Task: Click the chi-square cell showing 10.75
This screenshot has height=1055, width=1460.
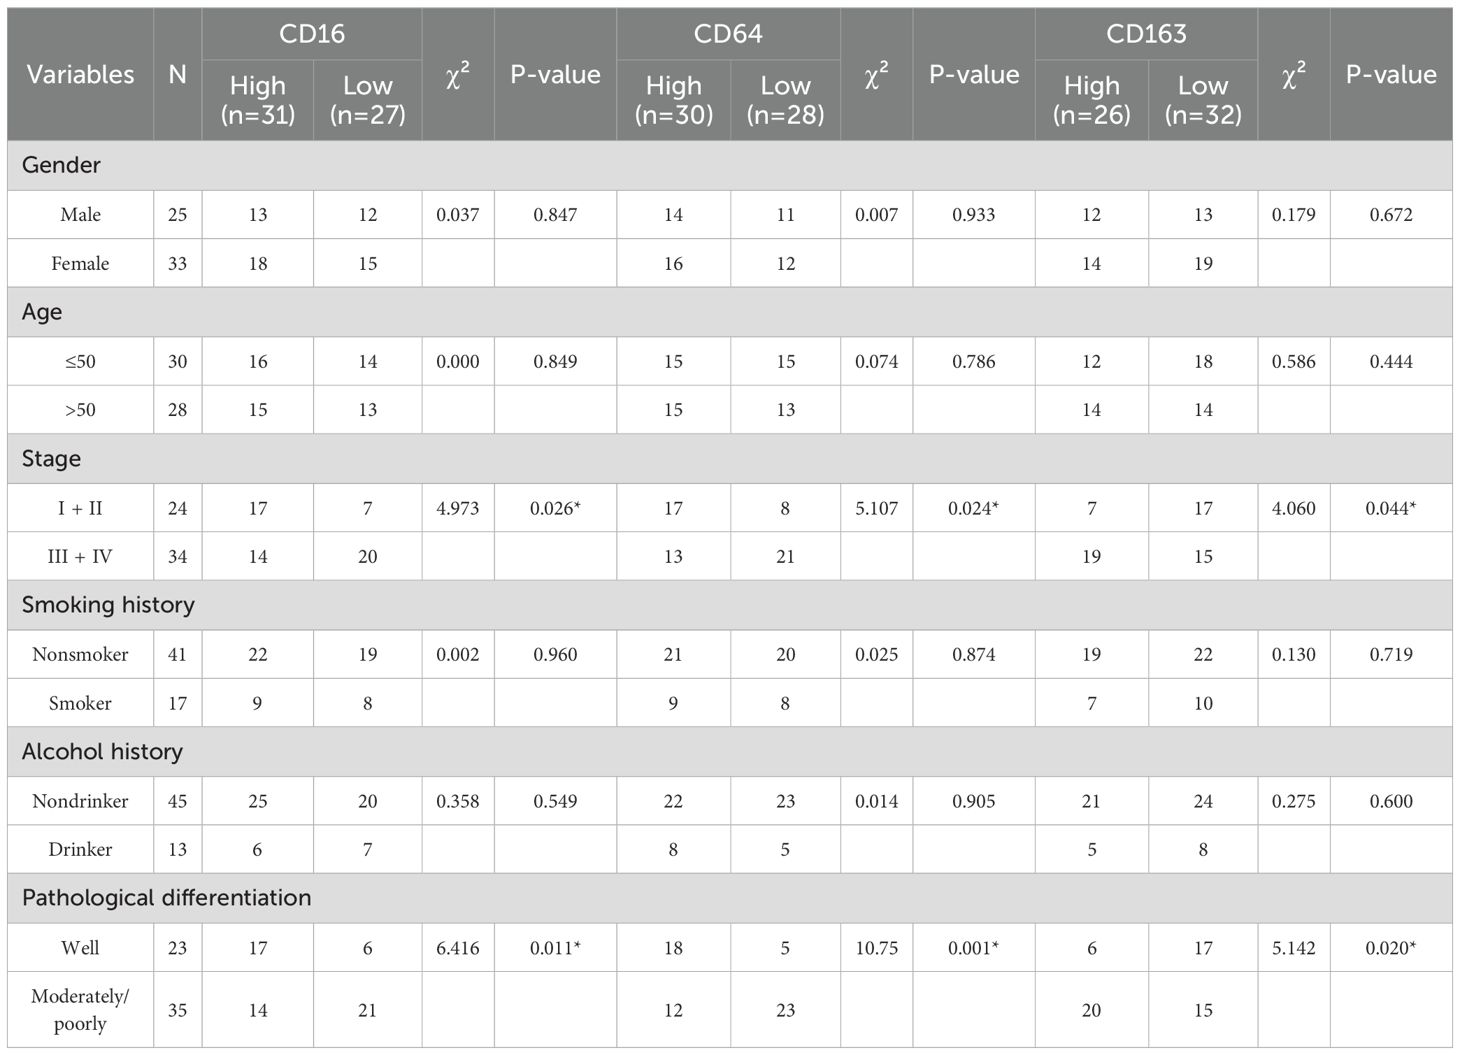Action: click(x=876, y=948)
